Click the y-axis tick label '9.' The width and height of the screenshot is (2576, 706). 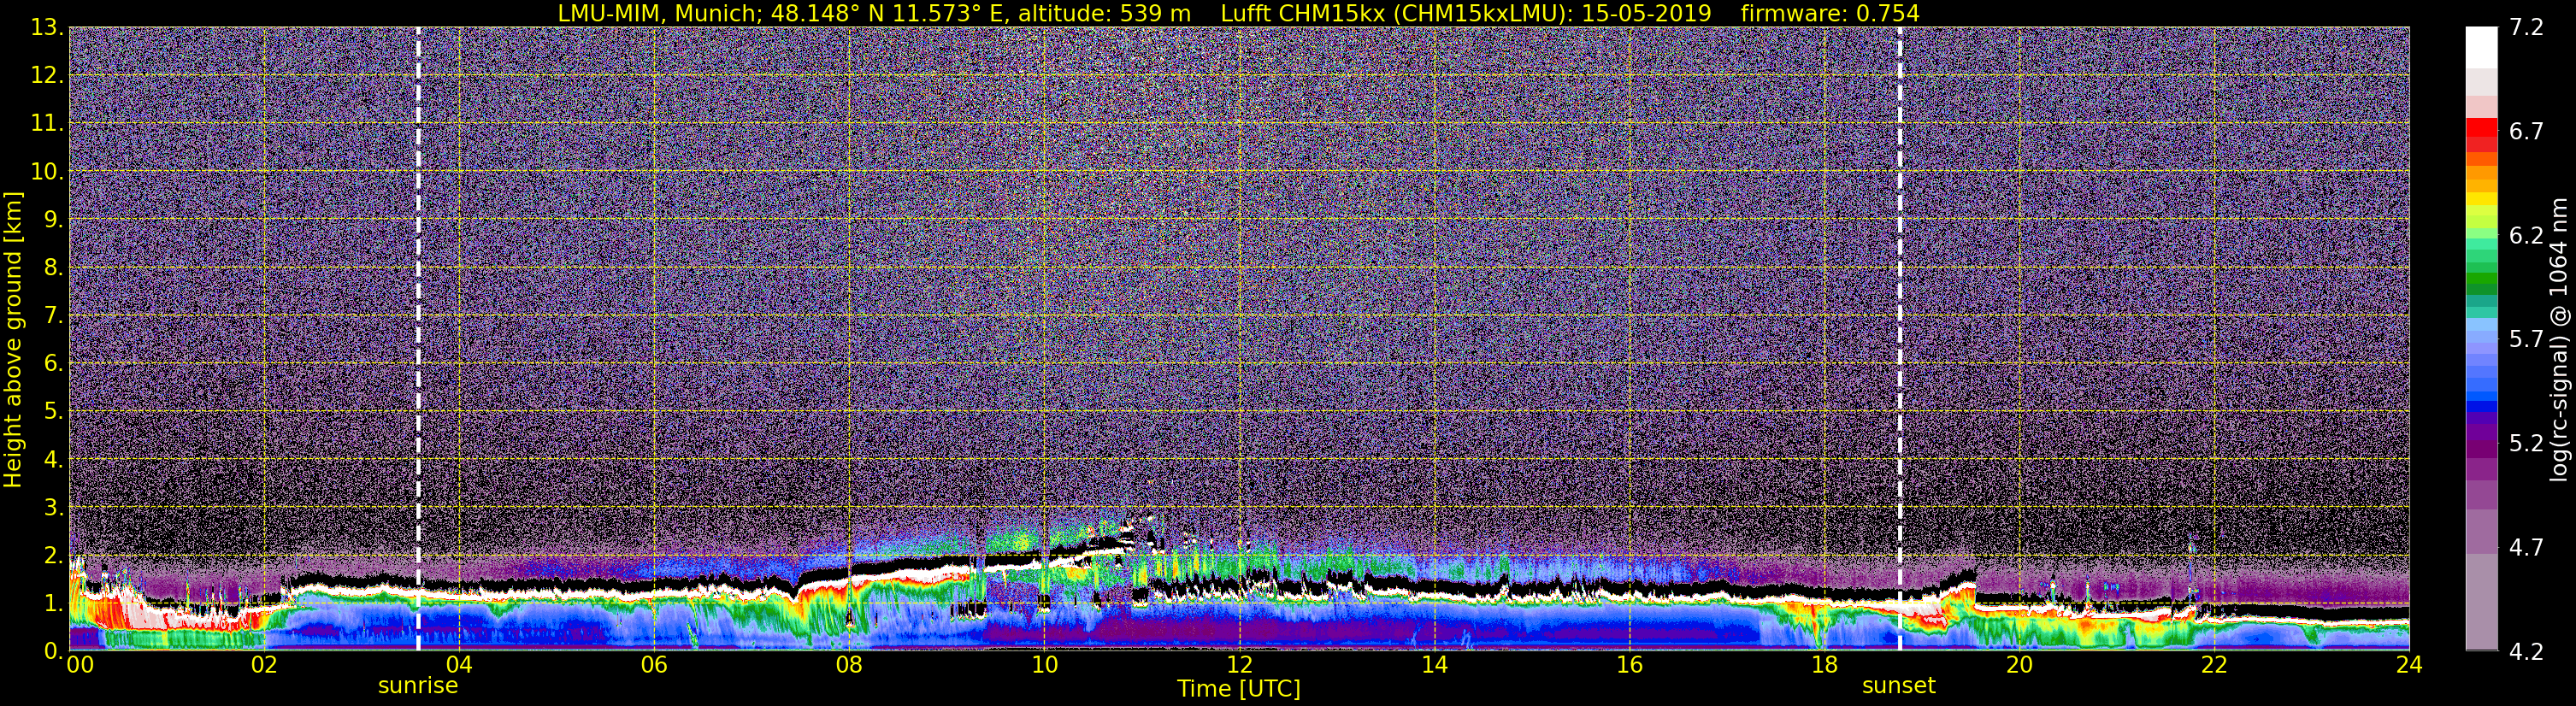coord(53,219)
